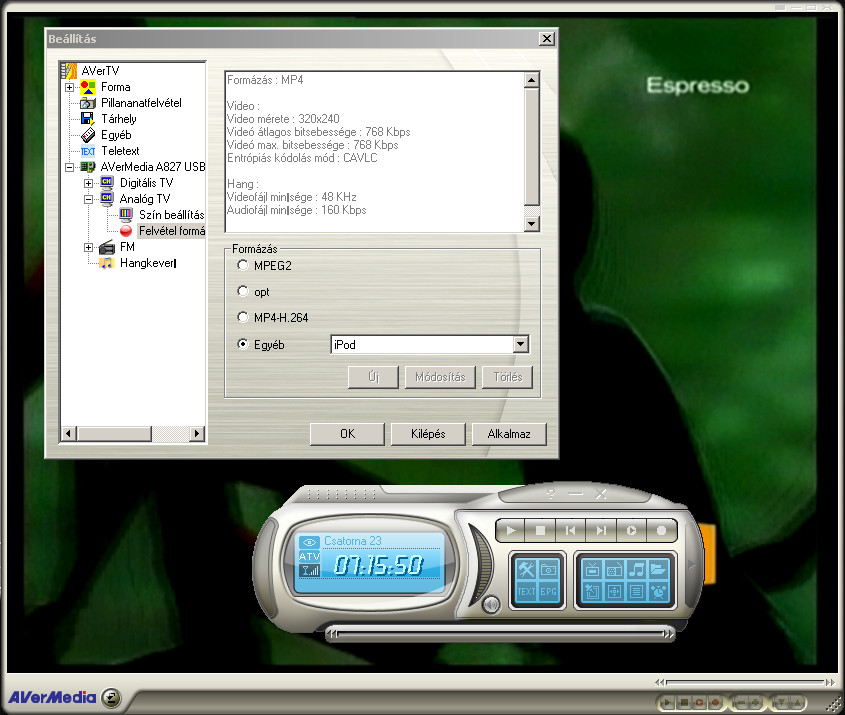
Task: Click the remote panel volume arc slider
Action: point(483,563)
